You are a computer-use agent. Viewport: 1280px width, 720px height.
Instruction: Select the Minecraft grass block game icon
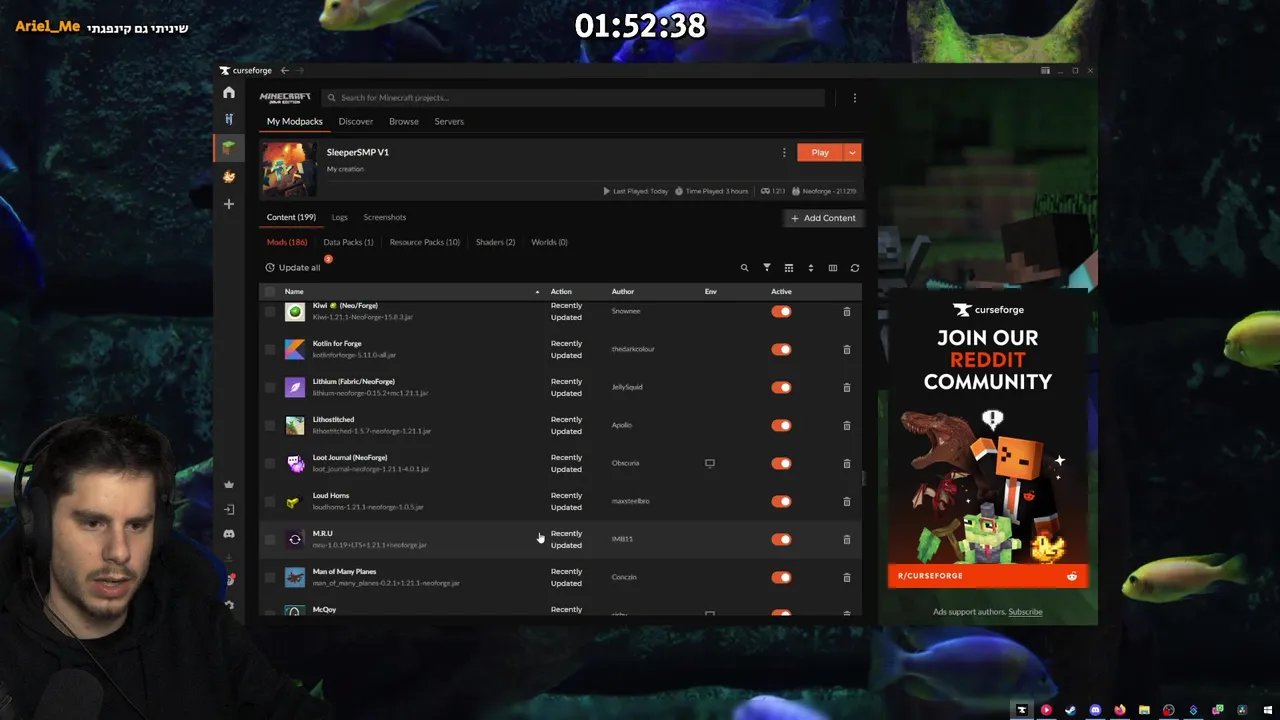click(x=229, y=147)
